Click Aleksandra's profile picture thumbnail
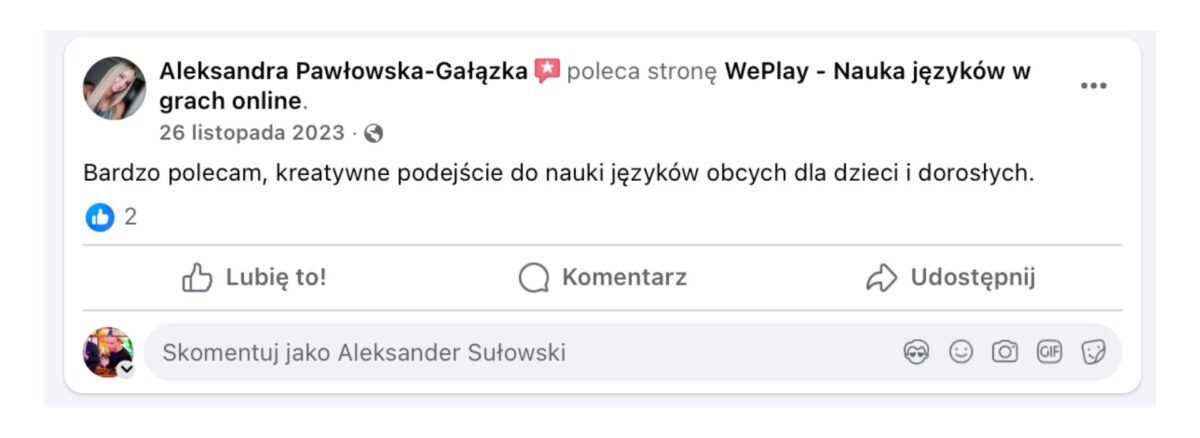1200x438 pixels. pyautogui.click(x=114, y=88)
